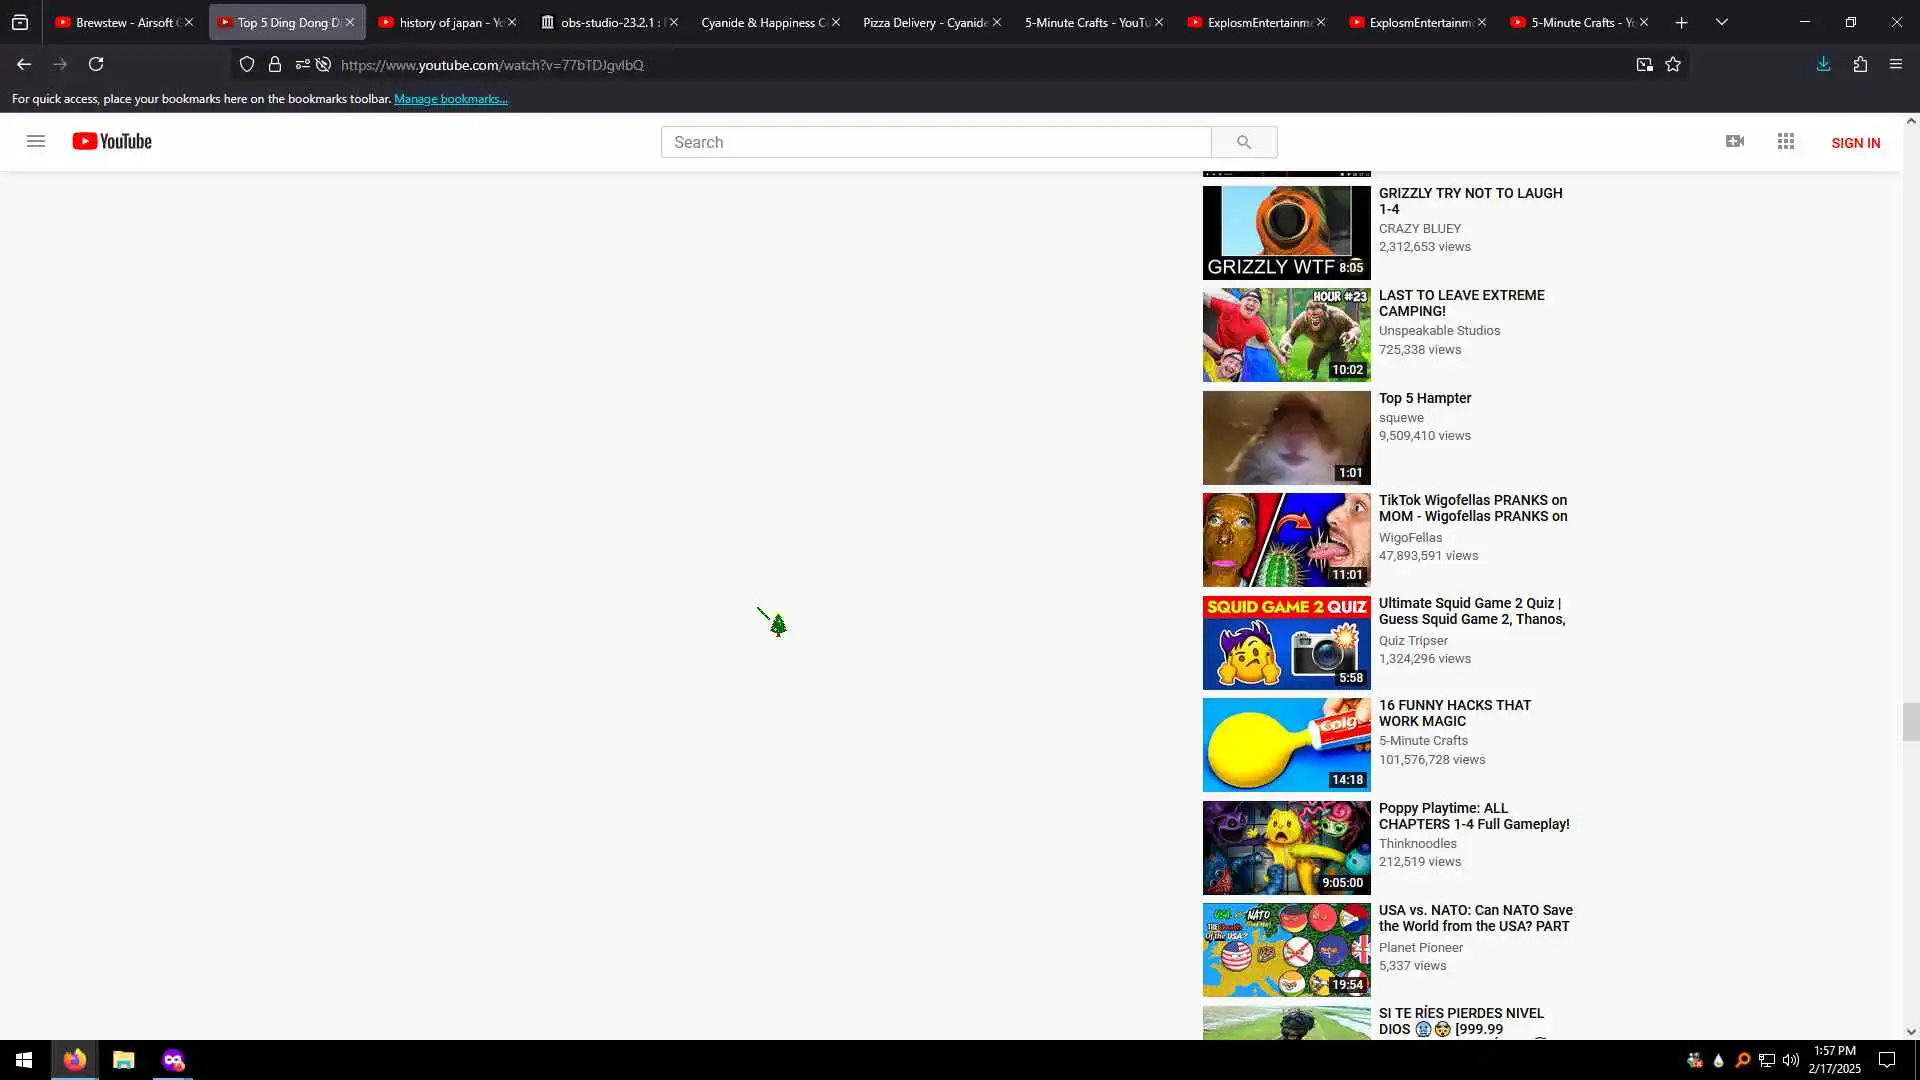Bookmark page with the star icon
The image size is (1920, 1080).
(x=1673, y=64)
